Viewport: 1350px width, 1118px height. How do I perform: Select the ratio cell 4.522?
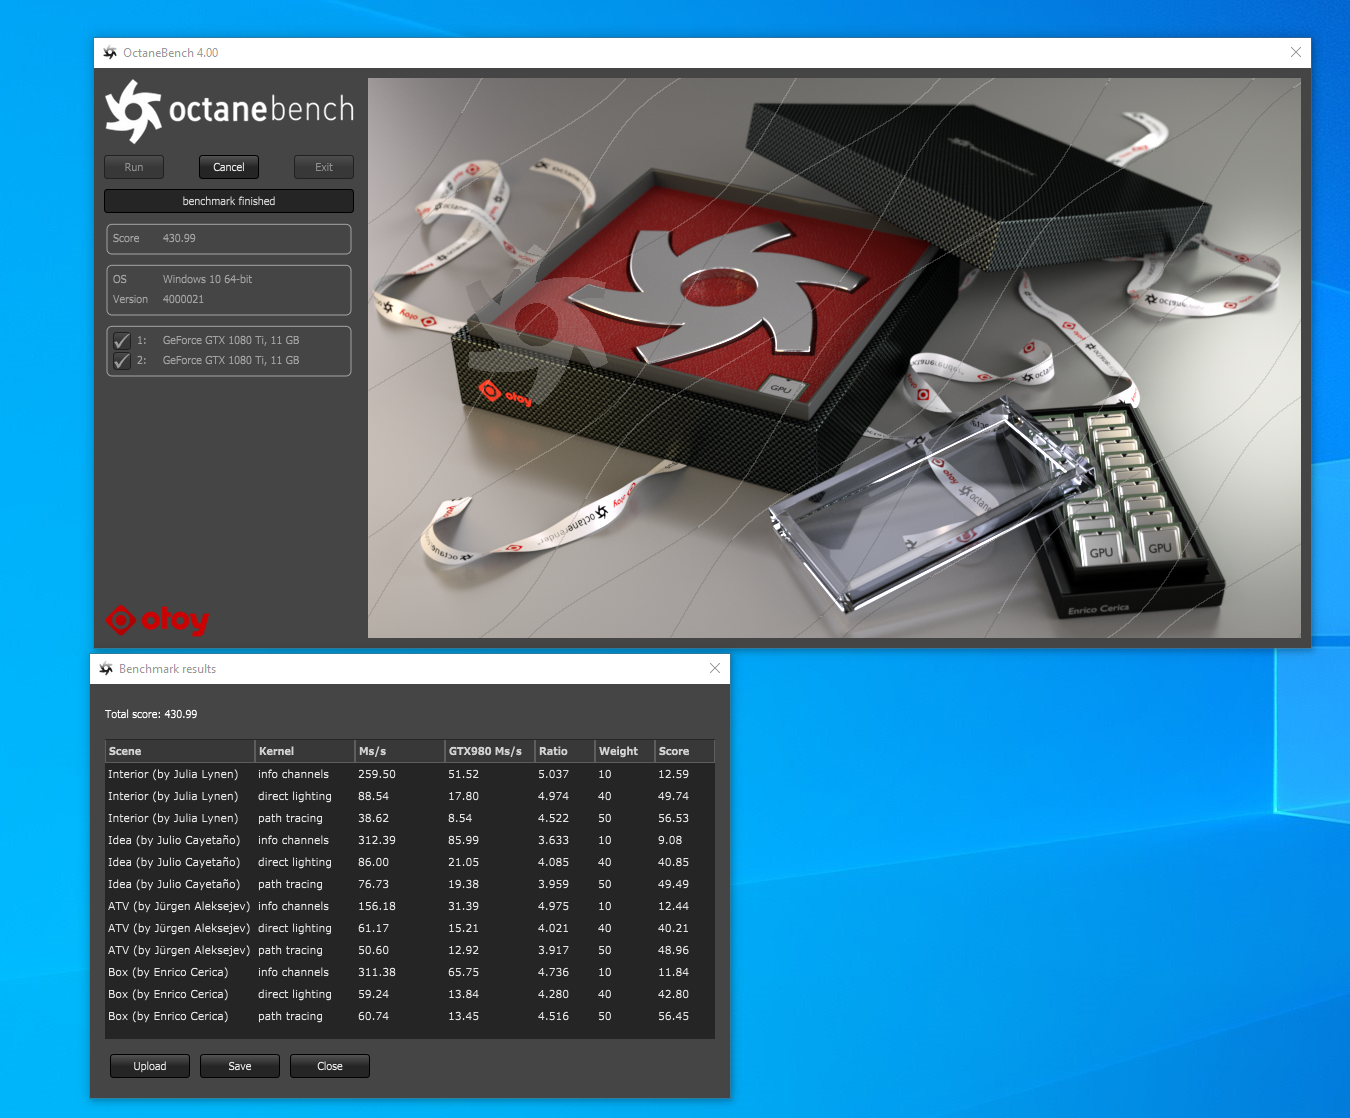click(553, 818)
